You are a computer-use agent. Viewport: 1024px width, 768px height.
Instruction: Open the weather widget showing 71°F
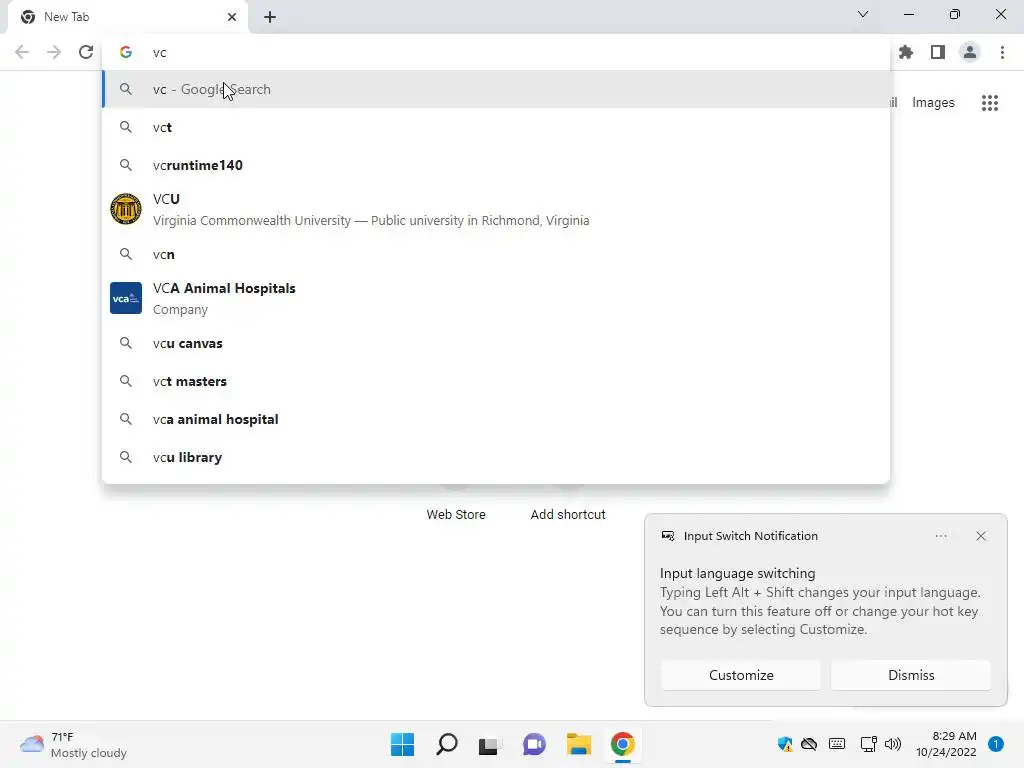(x=73, y=744)
